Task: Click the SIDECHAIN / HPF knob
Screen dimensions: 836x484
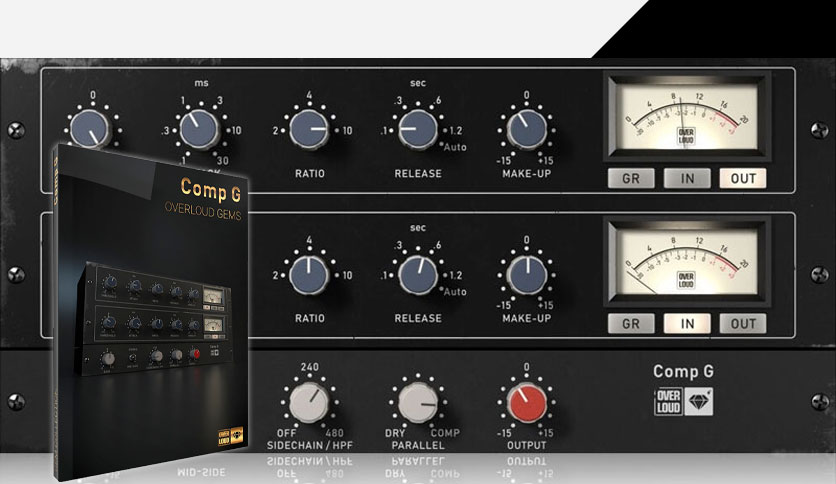Action: (309, 402)
